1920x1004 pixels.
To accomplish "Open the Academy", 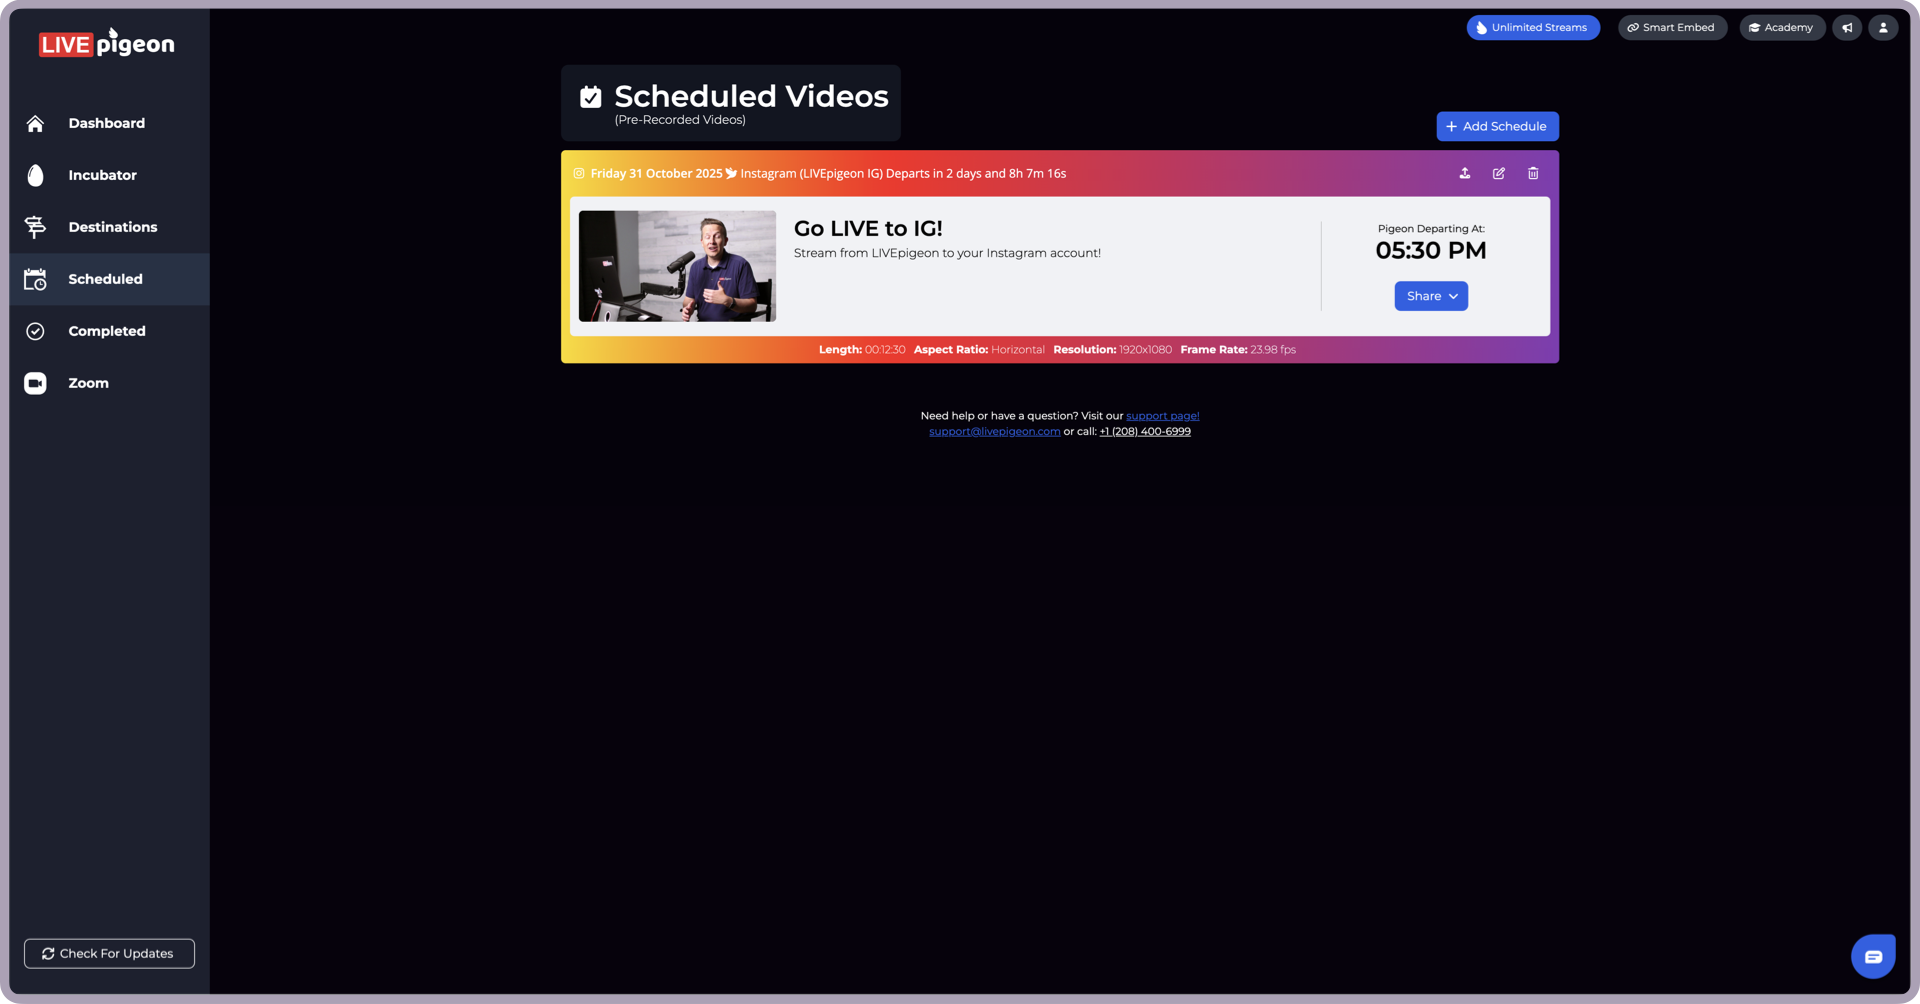I will (1782, 28).
